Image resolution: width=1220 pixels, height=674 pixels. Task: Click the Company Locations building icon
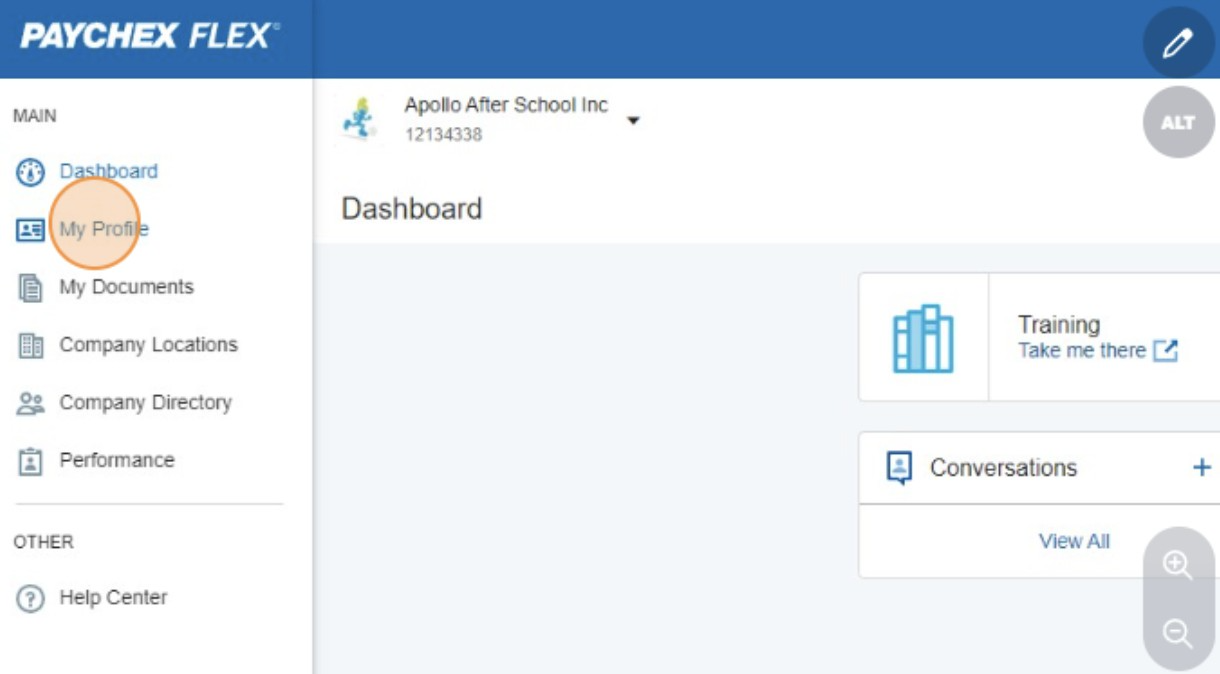[30, 346]
